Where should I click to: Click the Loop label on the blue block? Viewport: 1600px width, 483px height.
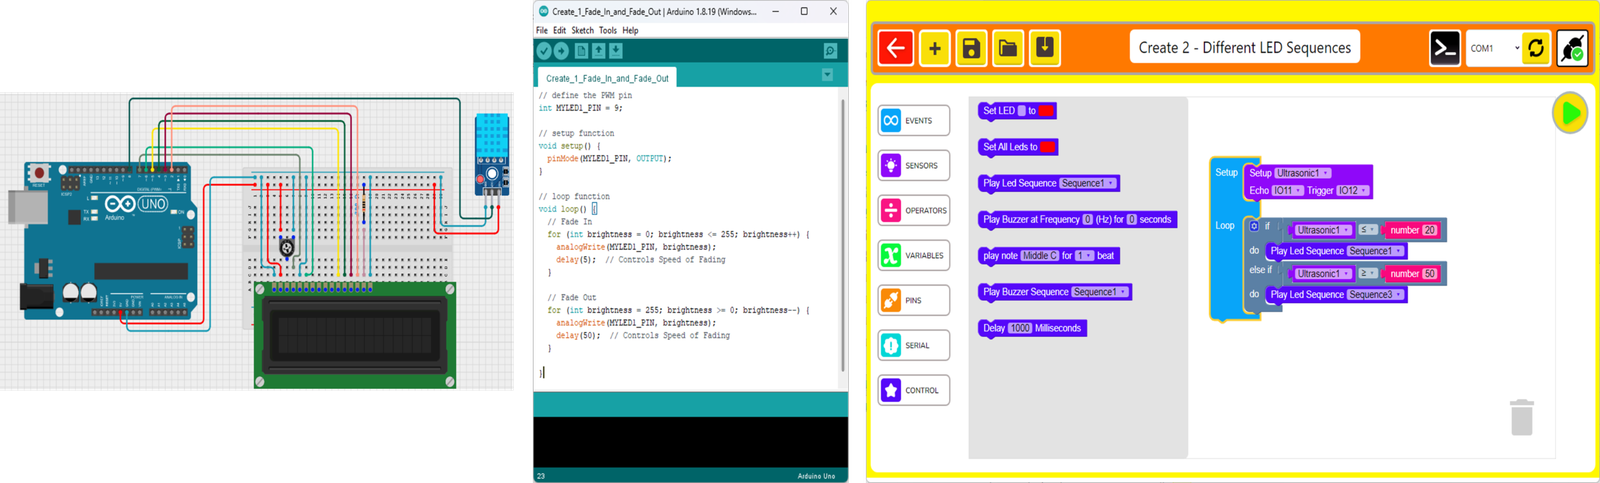point(1225,226)
